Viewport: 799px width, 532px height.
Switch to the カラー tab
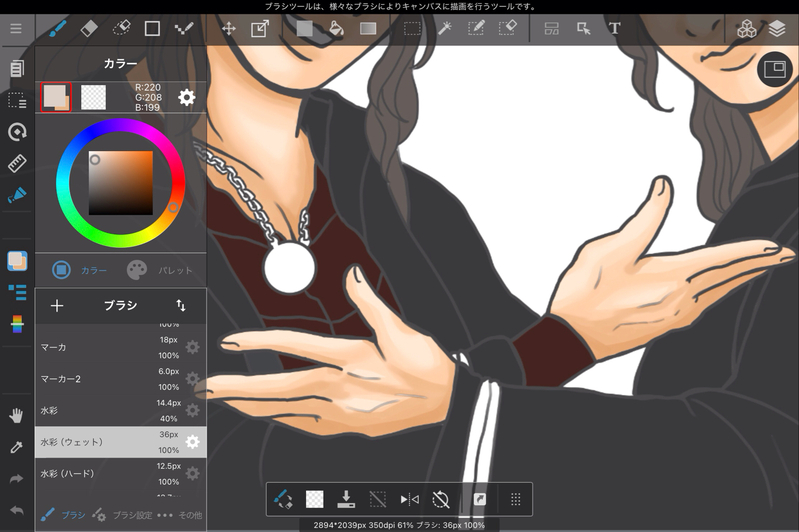79,270
